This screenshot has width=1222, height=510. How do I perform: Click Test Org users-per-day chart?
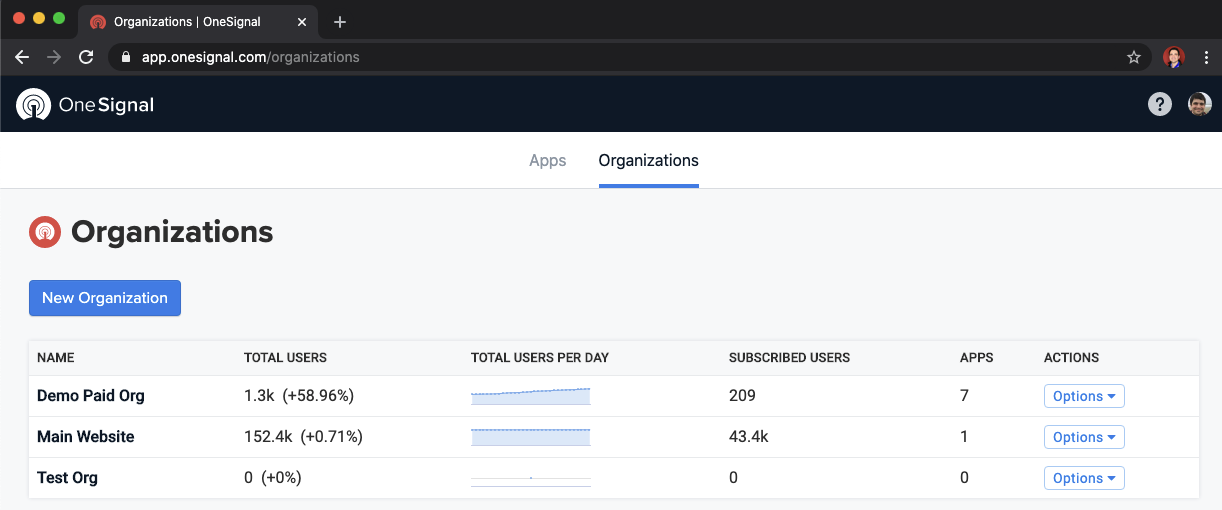(531, 478)
